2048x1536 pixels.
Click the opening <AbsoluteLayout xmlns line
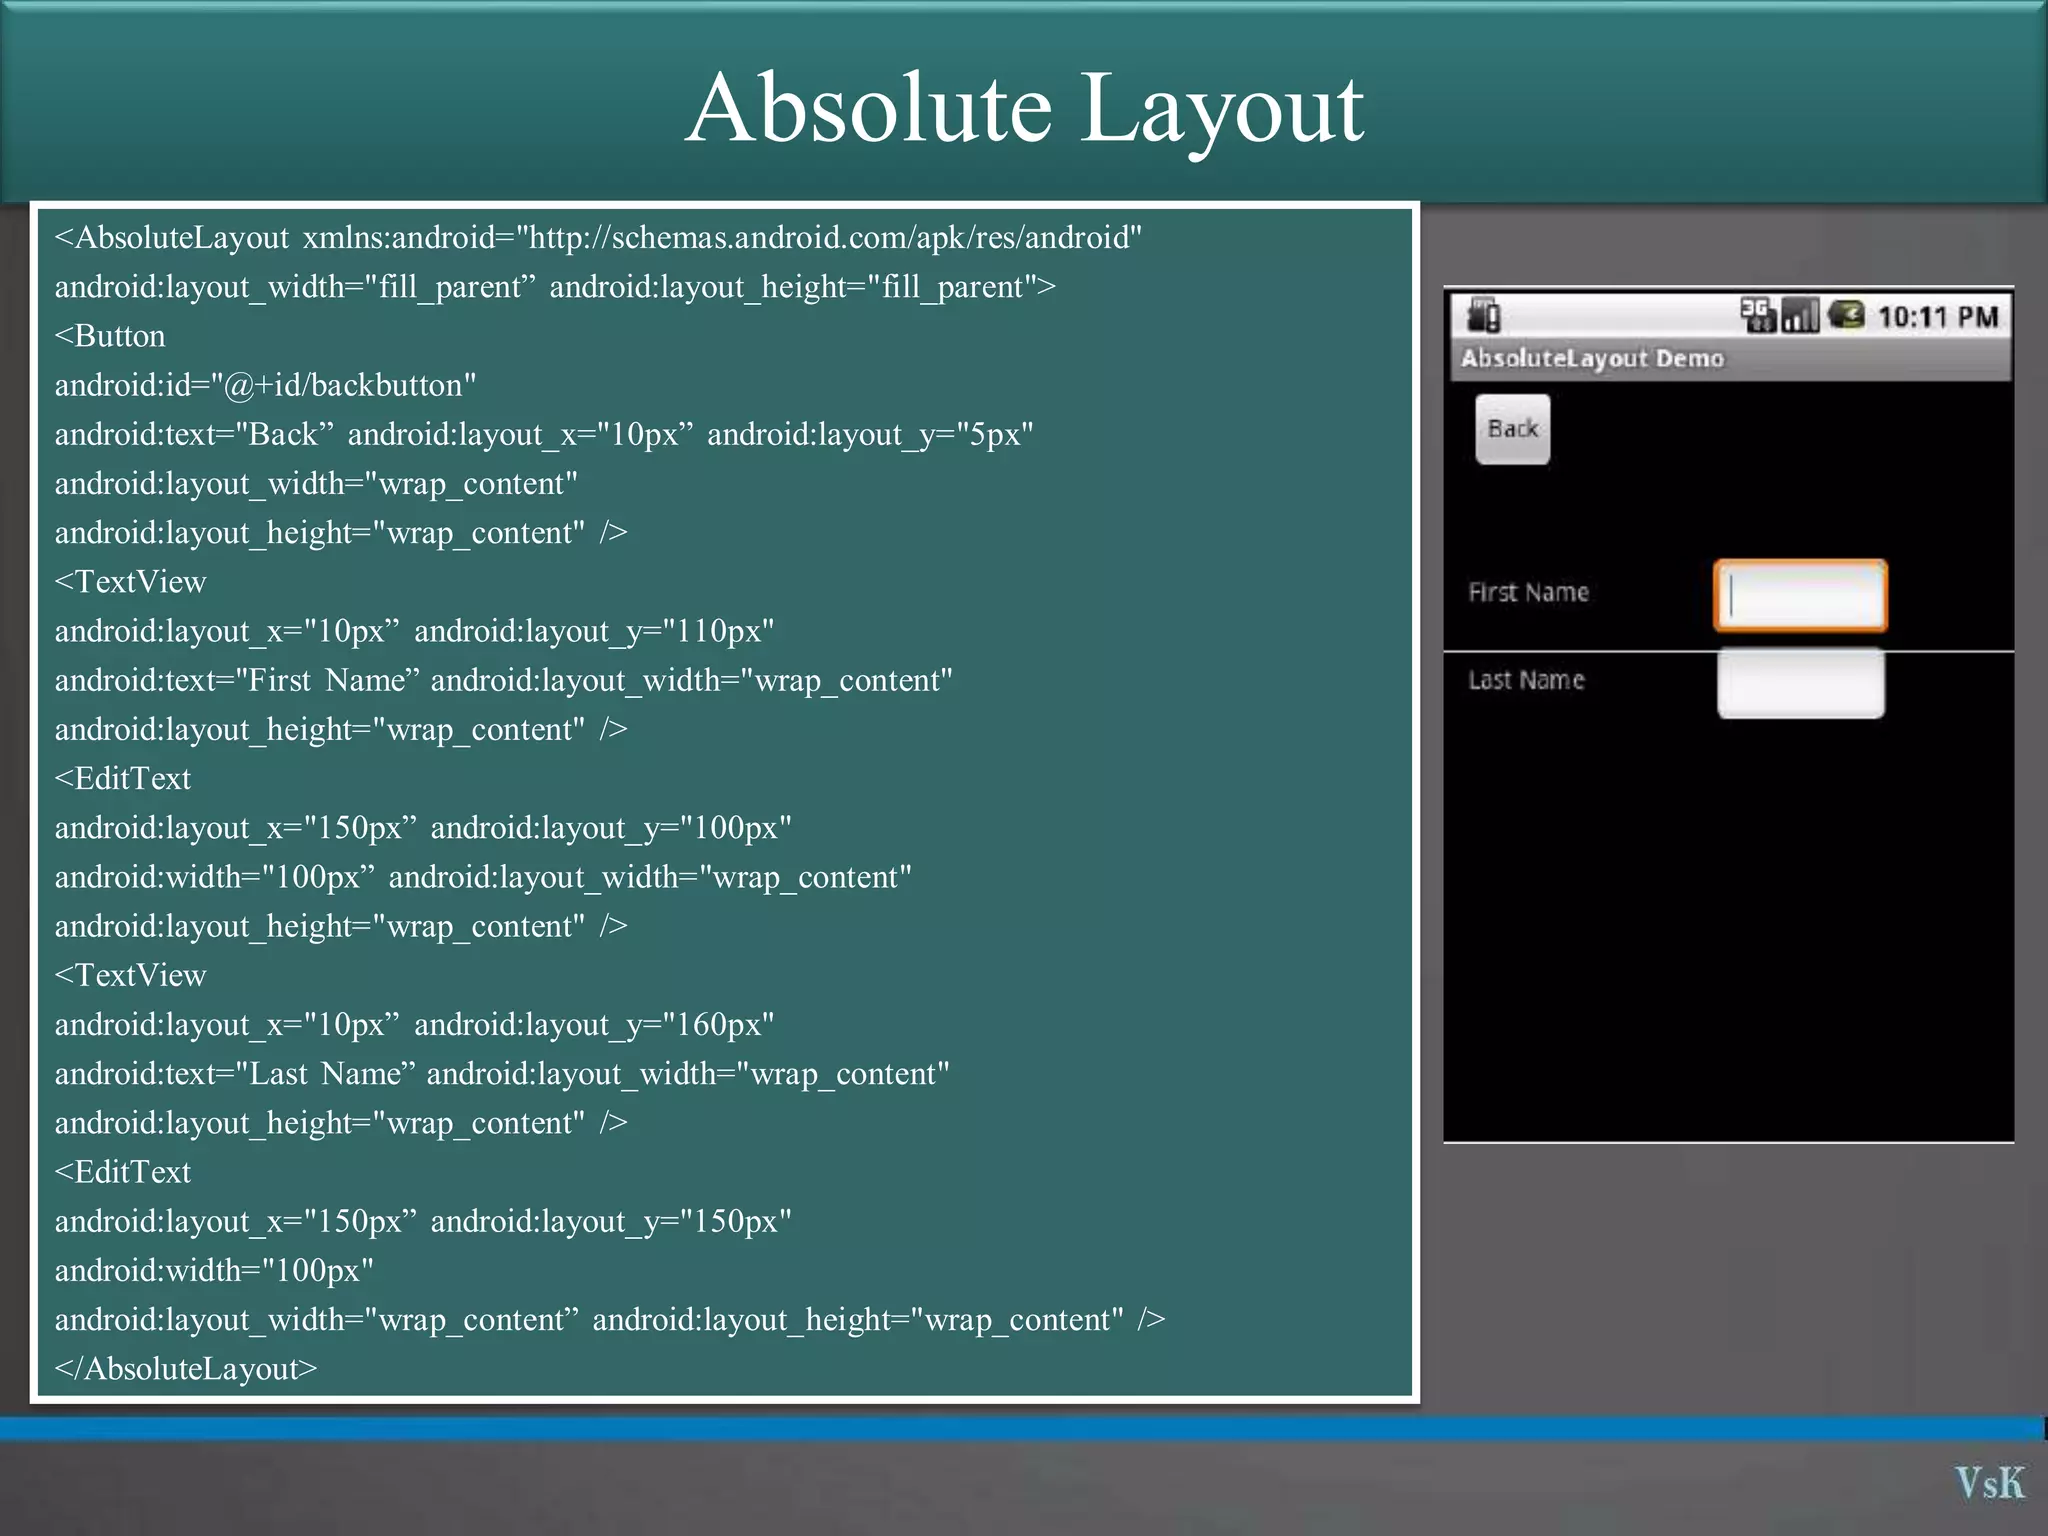click(598, 237)
